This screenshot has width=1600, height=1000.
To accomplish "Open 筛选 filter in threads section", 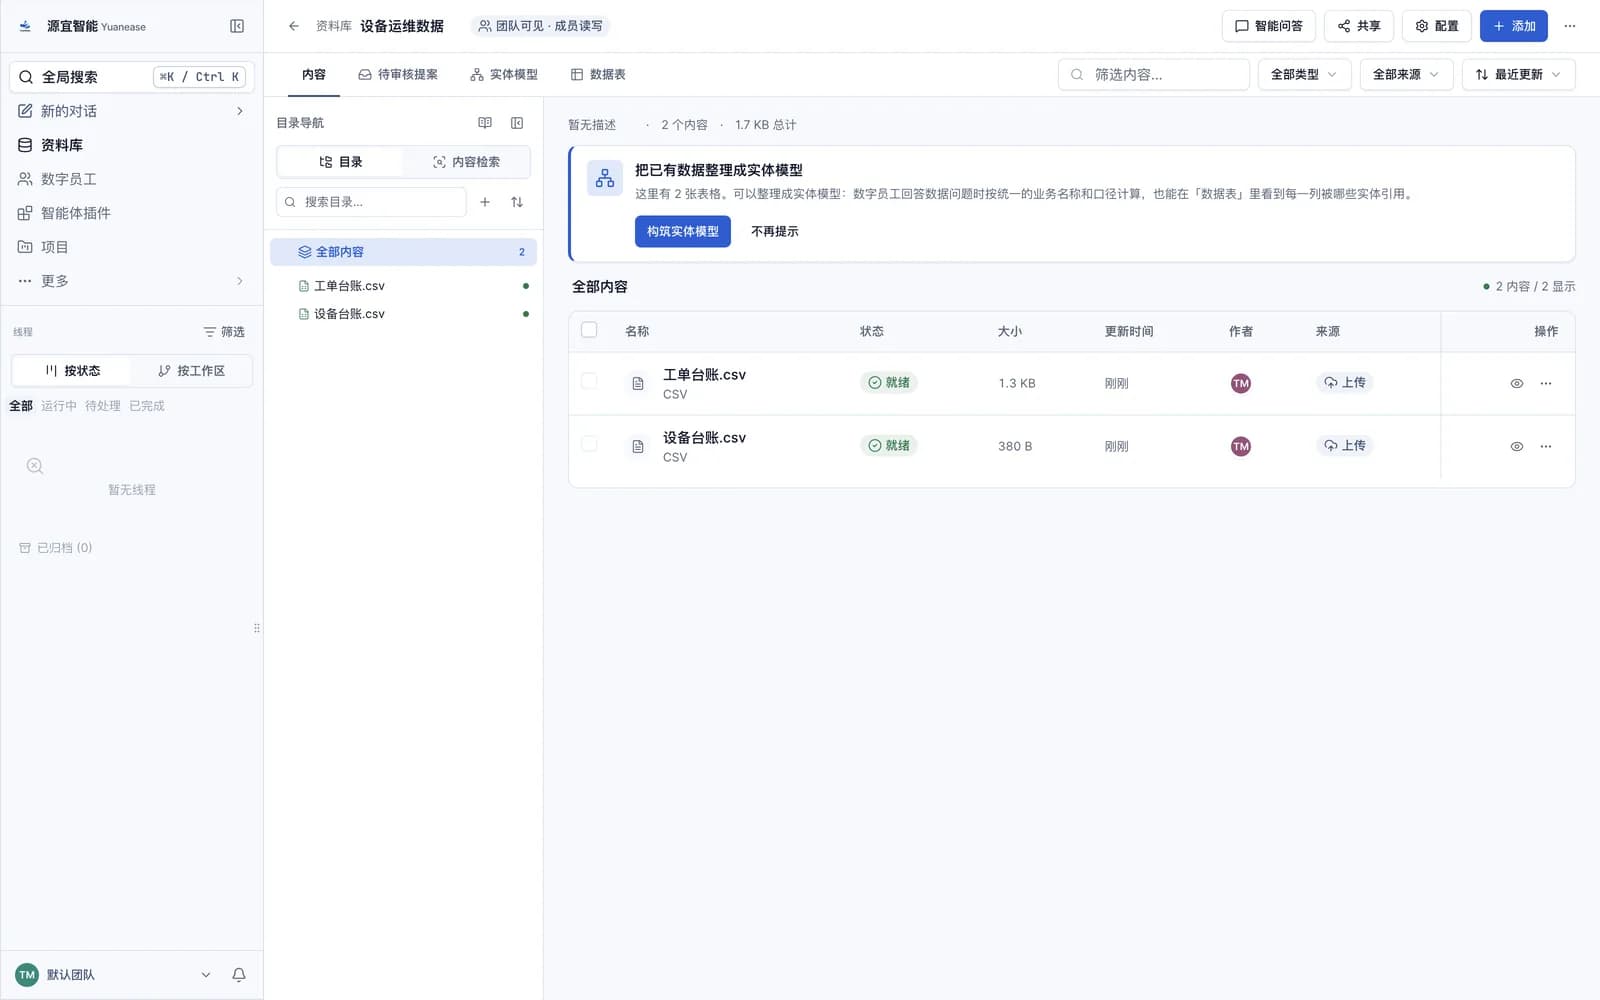I will pos(224,332).
